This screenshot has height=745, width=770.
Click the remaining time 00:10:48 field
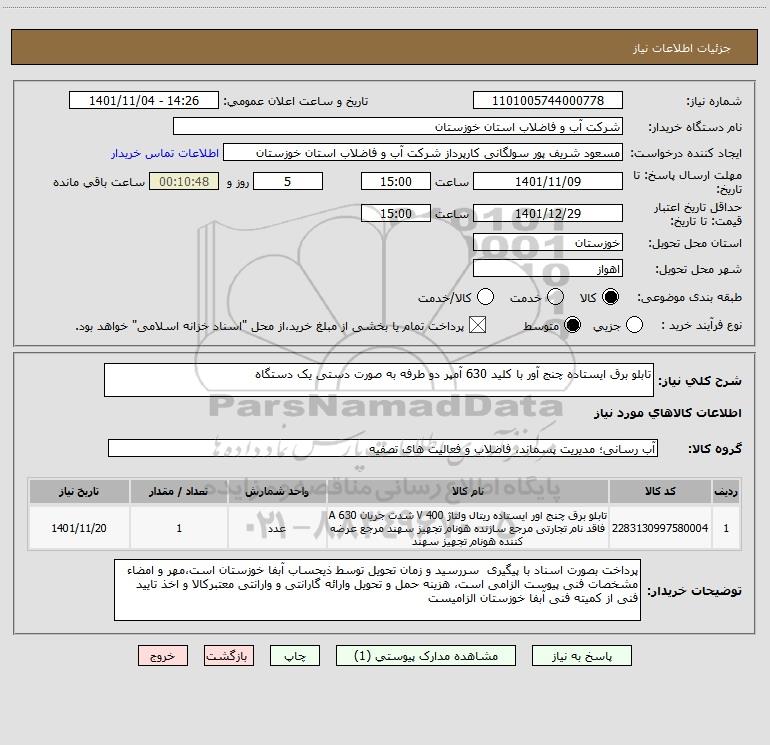[184, 182]
